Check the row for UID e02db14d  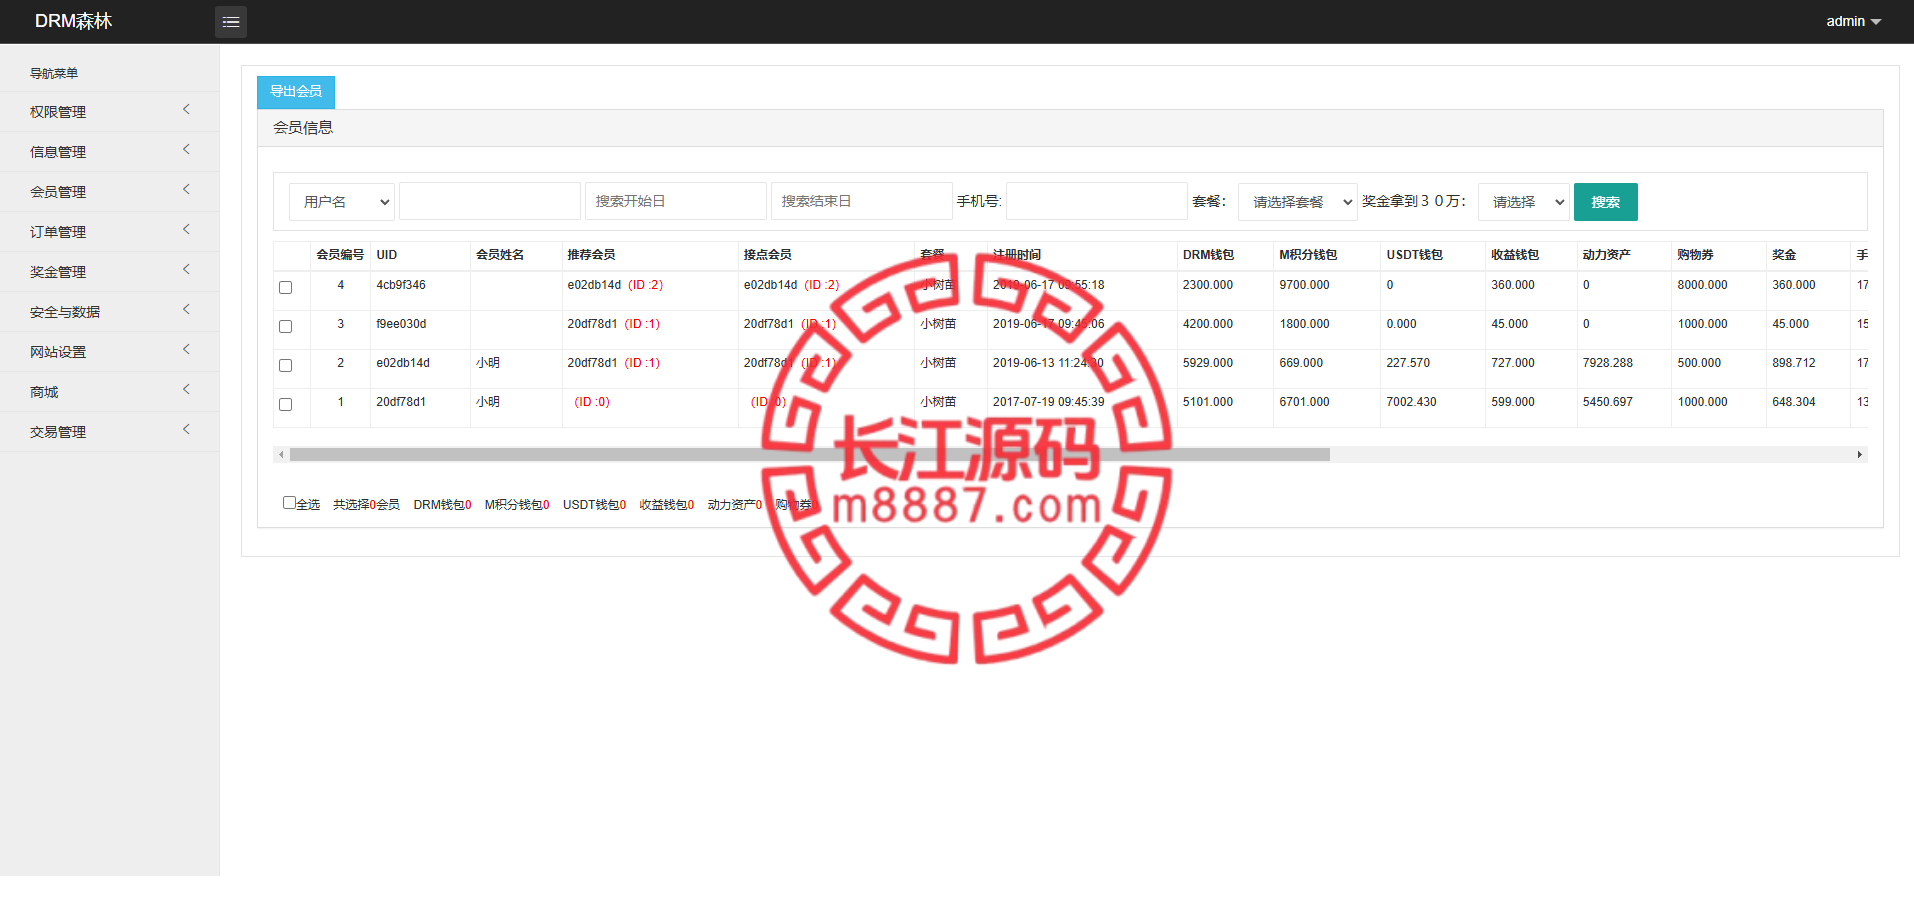click(x=286, y=365)
